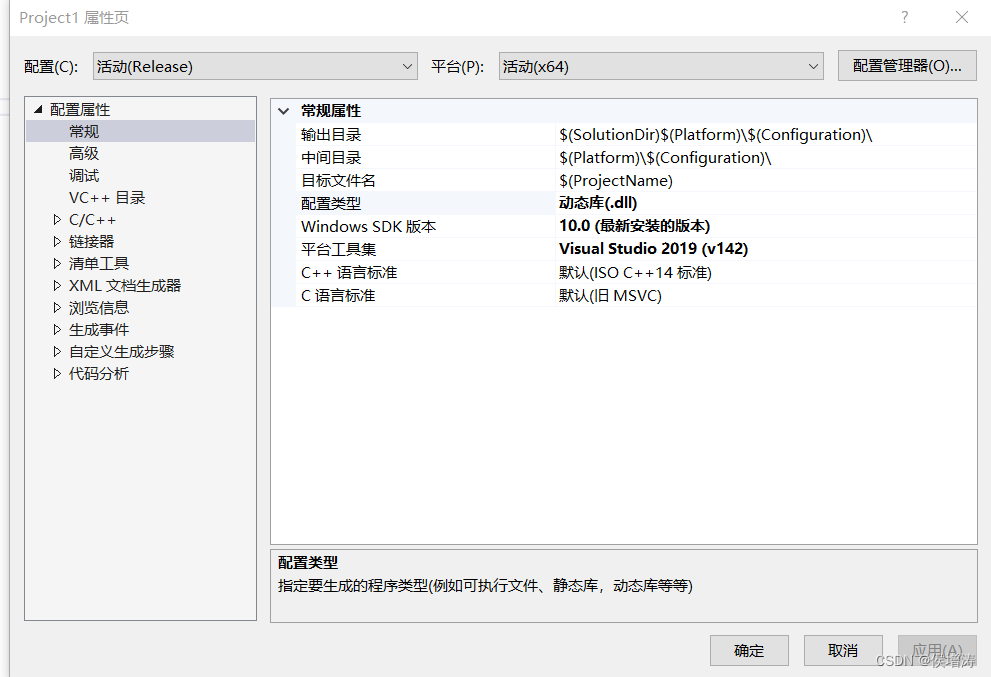Click the 配置管理器(O)... button

[907, 66]
